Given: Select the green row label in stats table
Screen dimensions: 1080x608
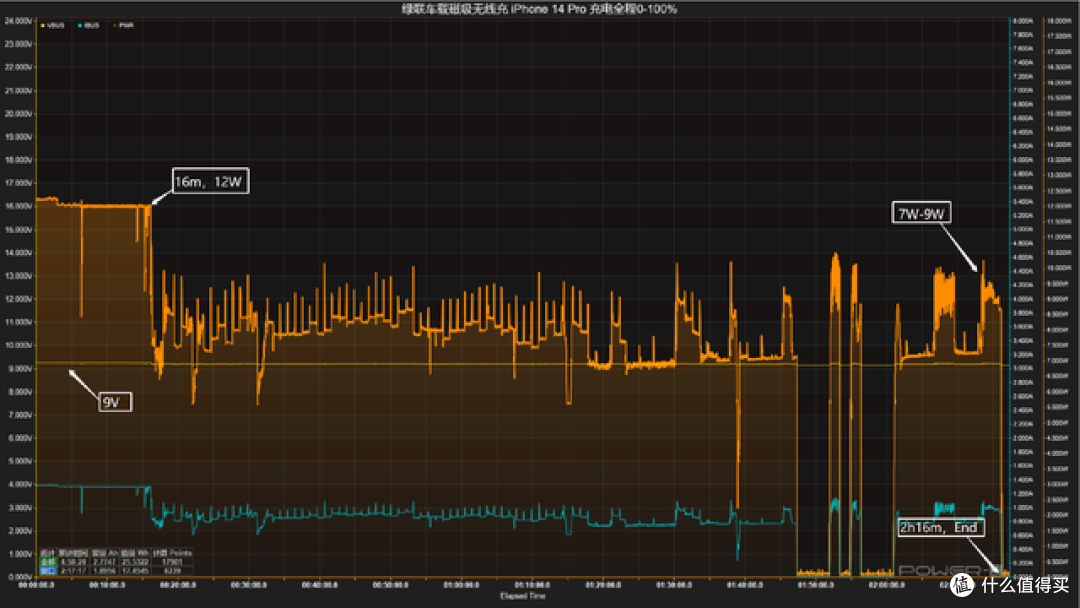Looking at the screenshot, I should [x=47, y=562].
